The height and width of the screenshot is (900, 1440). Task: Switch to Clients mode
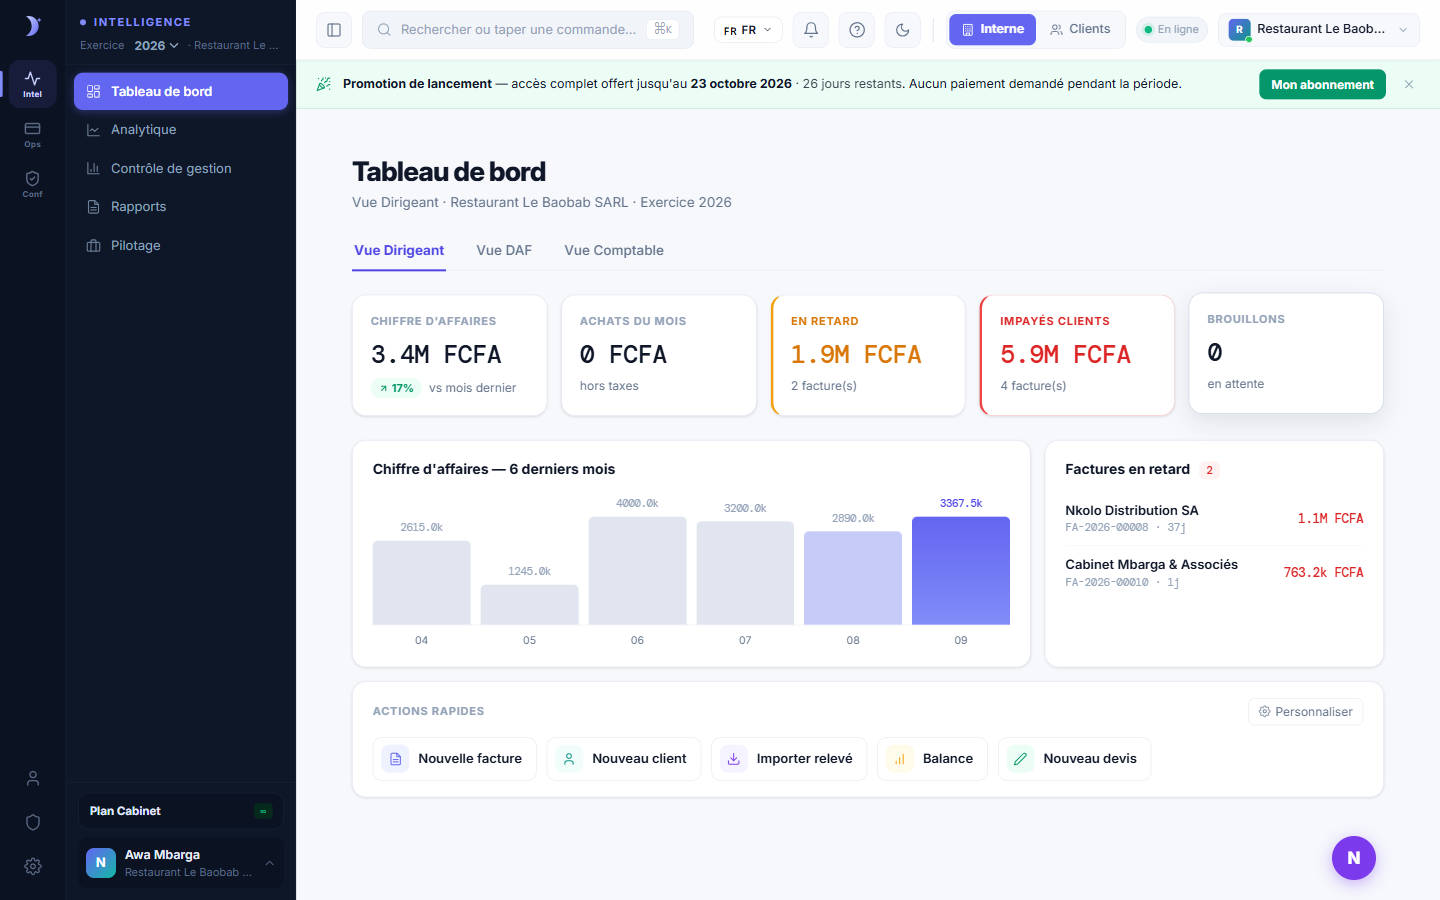tap(1080, 29)
